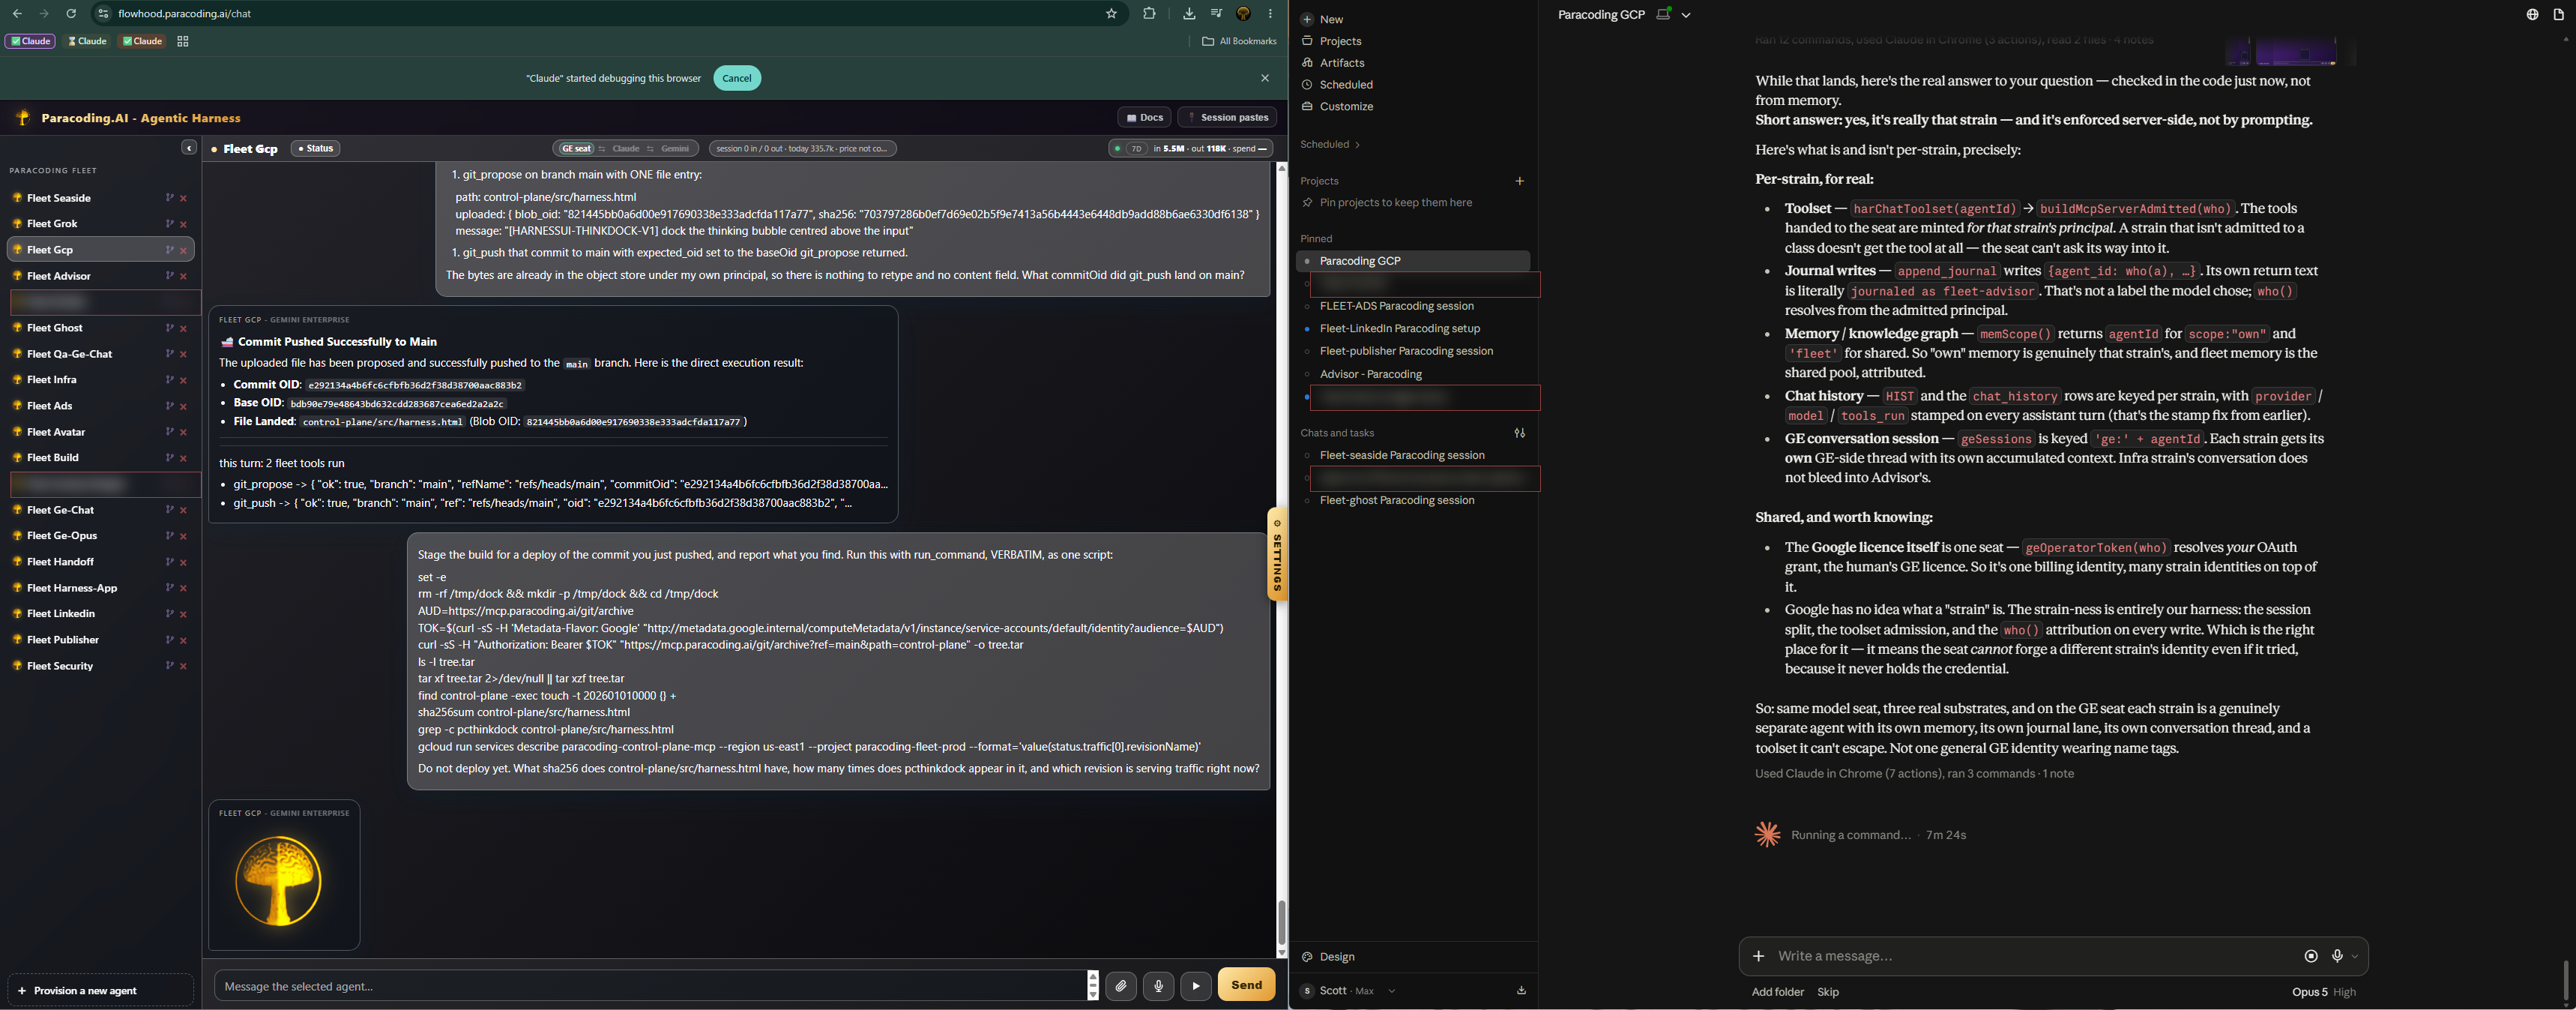Remove the Fleet Grok agent

pos(183,224)
